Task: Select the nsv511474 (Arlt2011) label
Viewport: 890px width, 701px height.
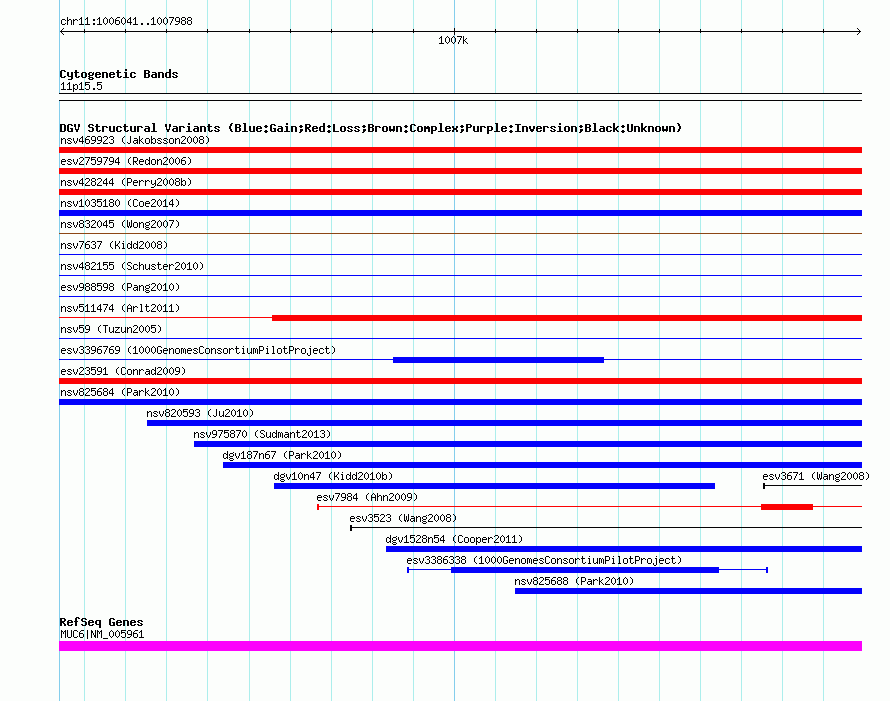Action: pos(120,308)
